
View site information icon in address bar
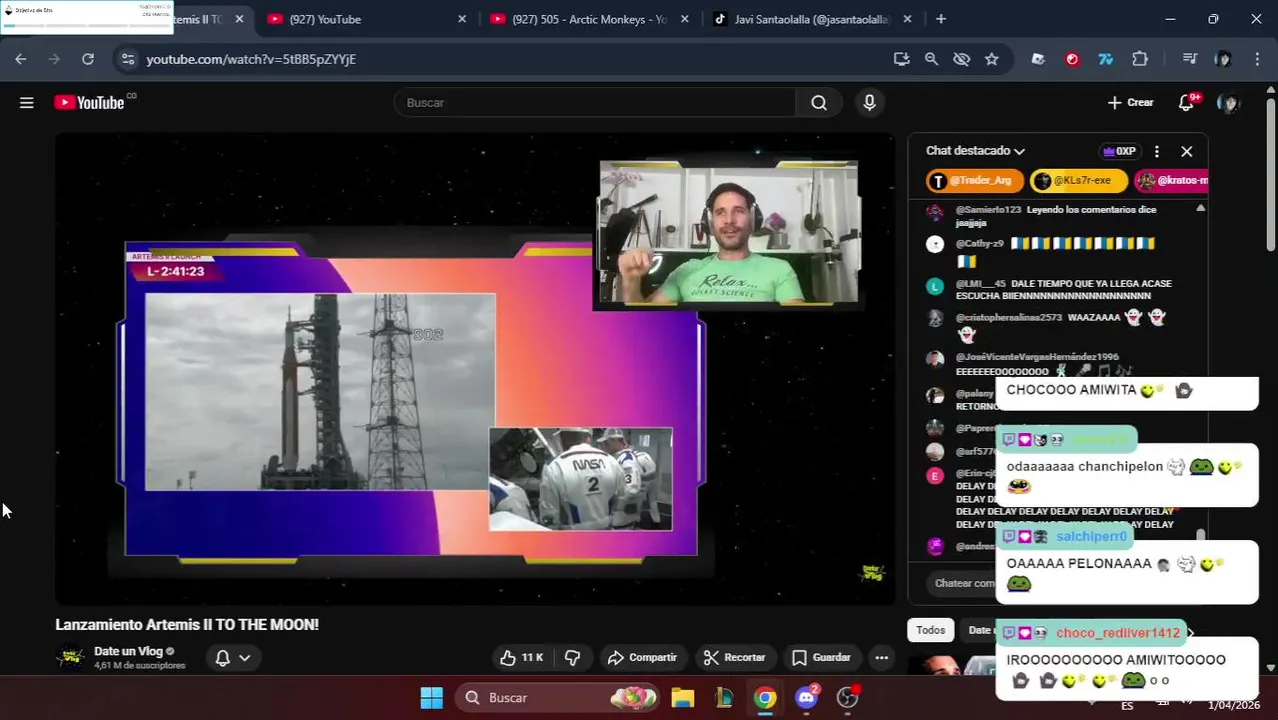tap(127, 59)
